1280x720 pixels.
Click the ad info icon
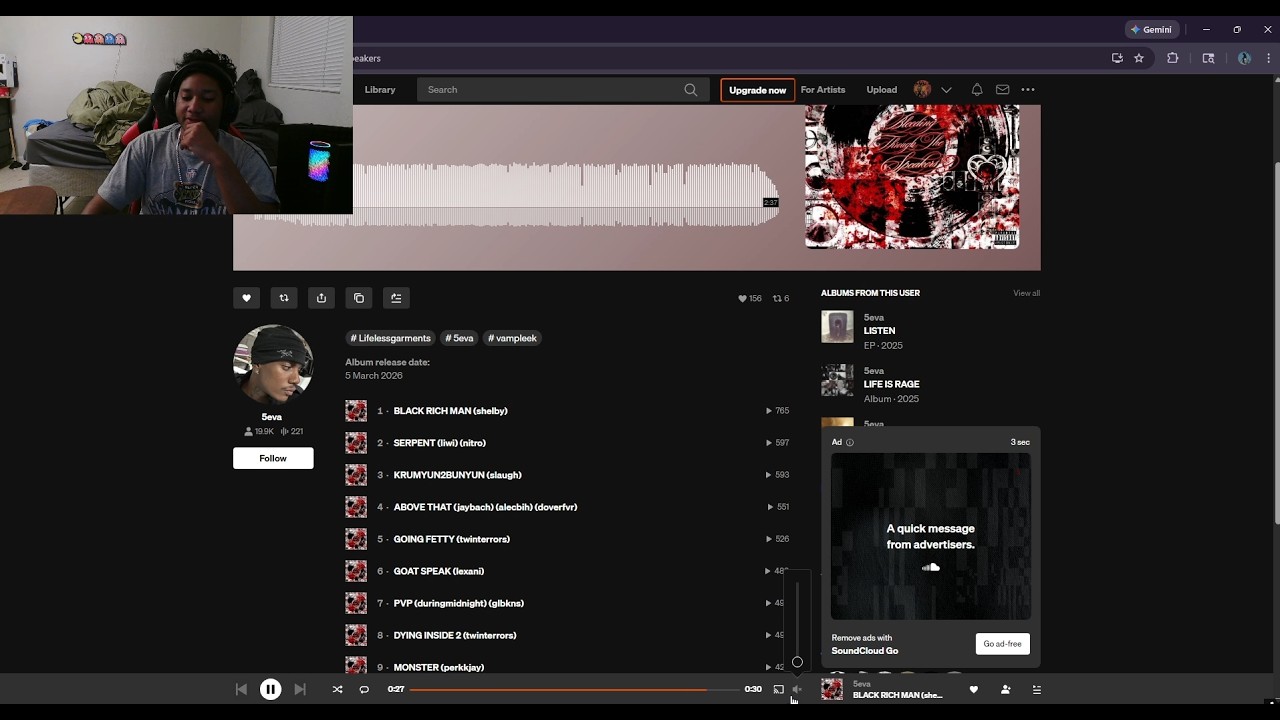pos(850,442)
